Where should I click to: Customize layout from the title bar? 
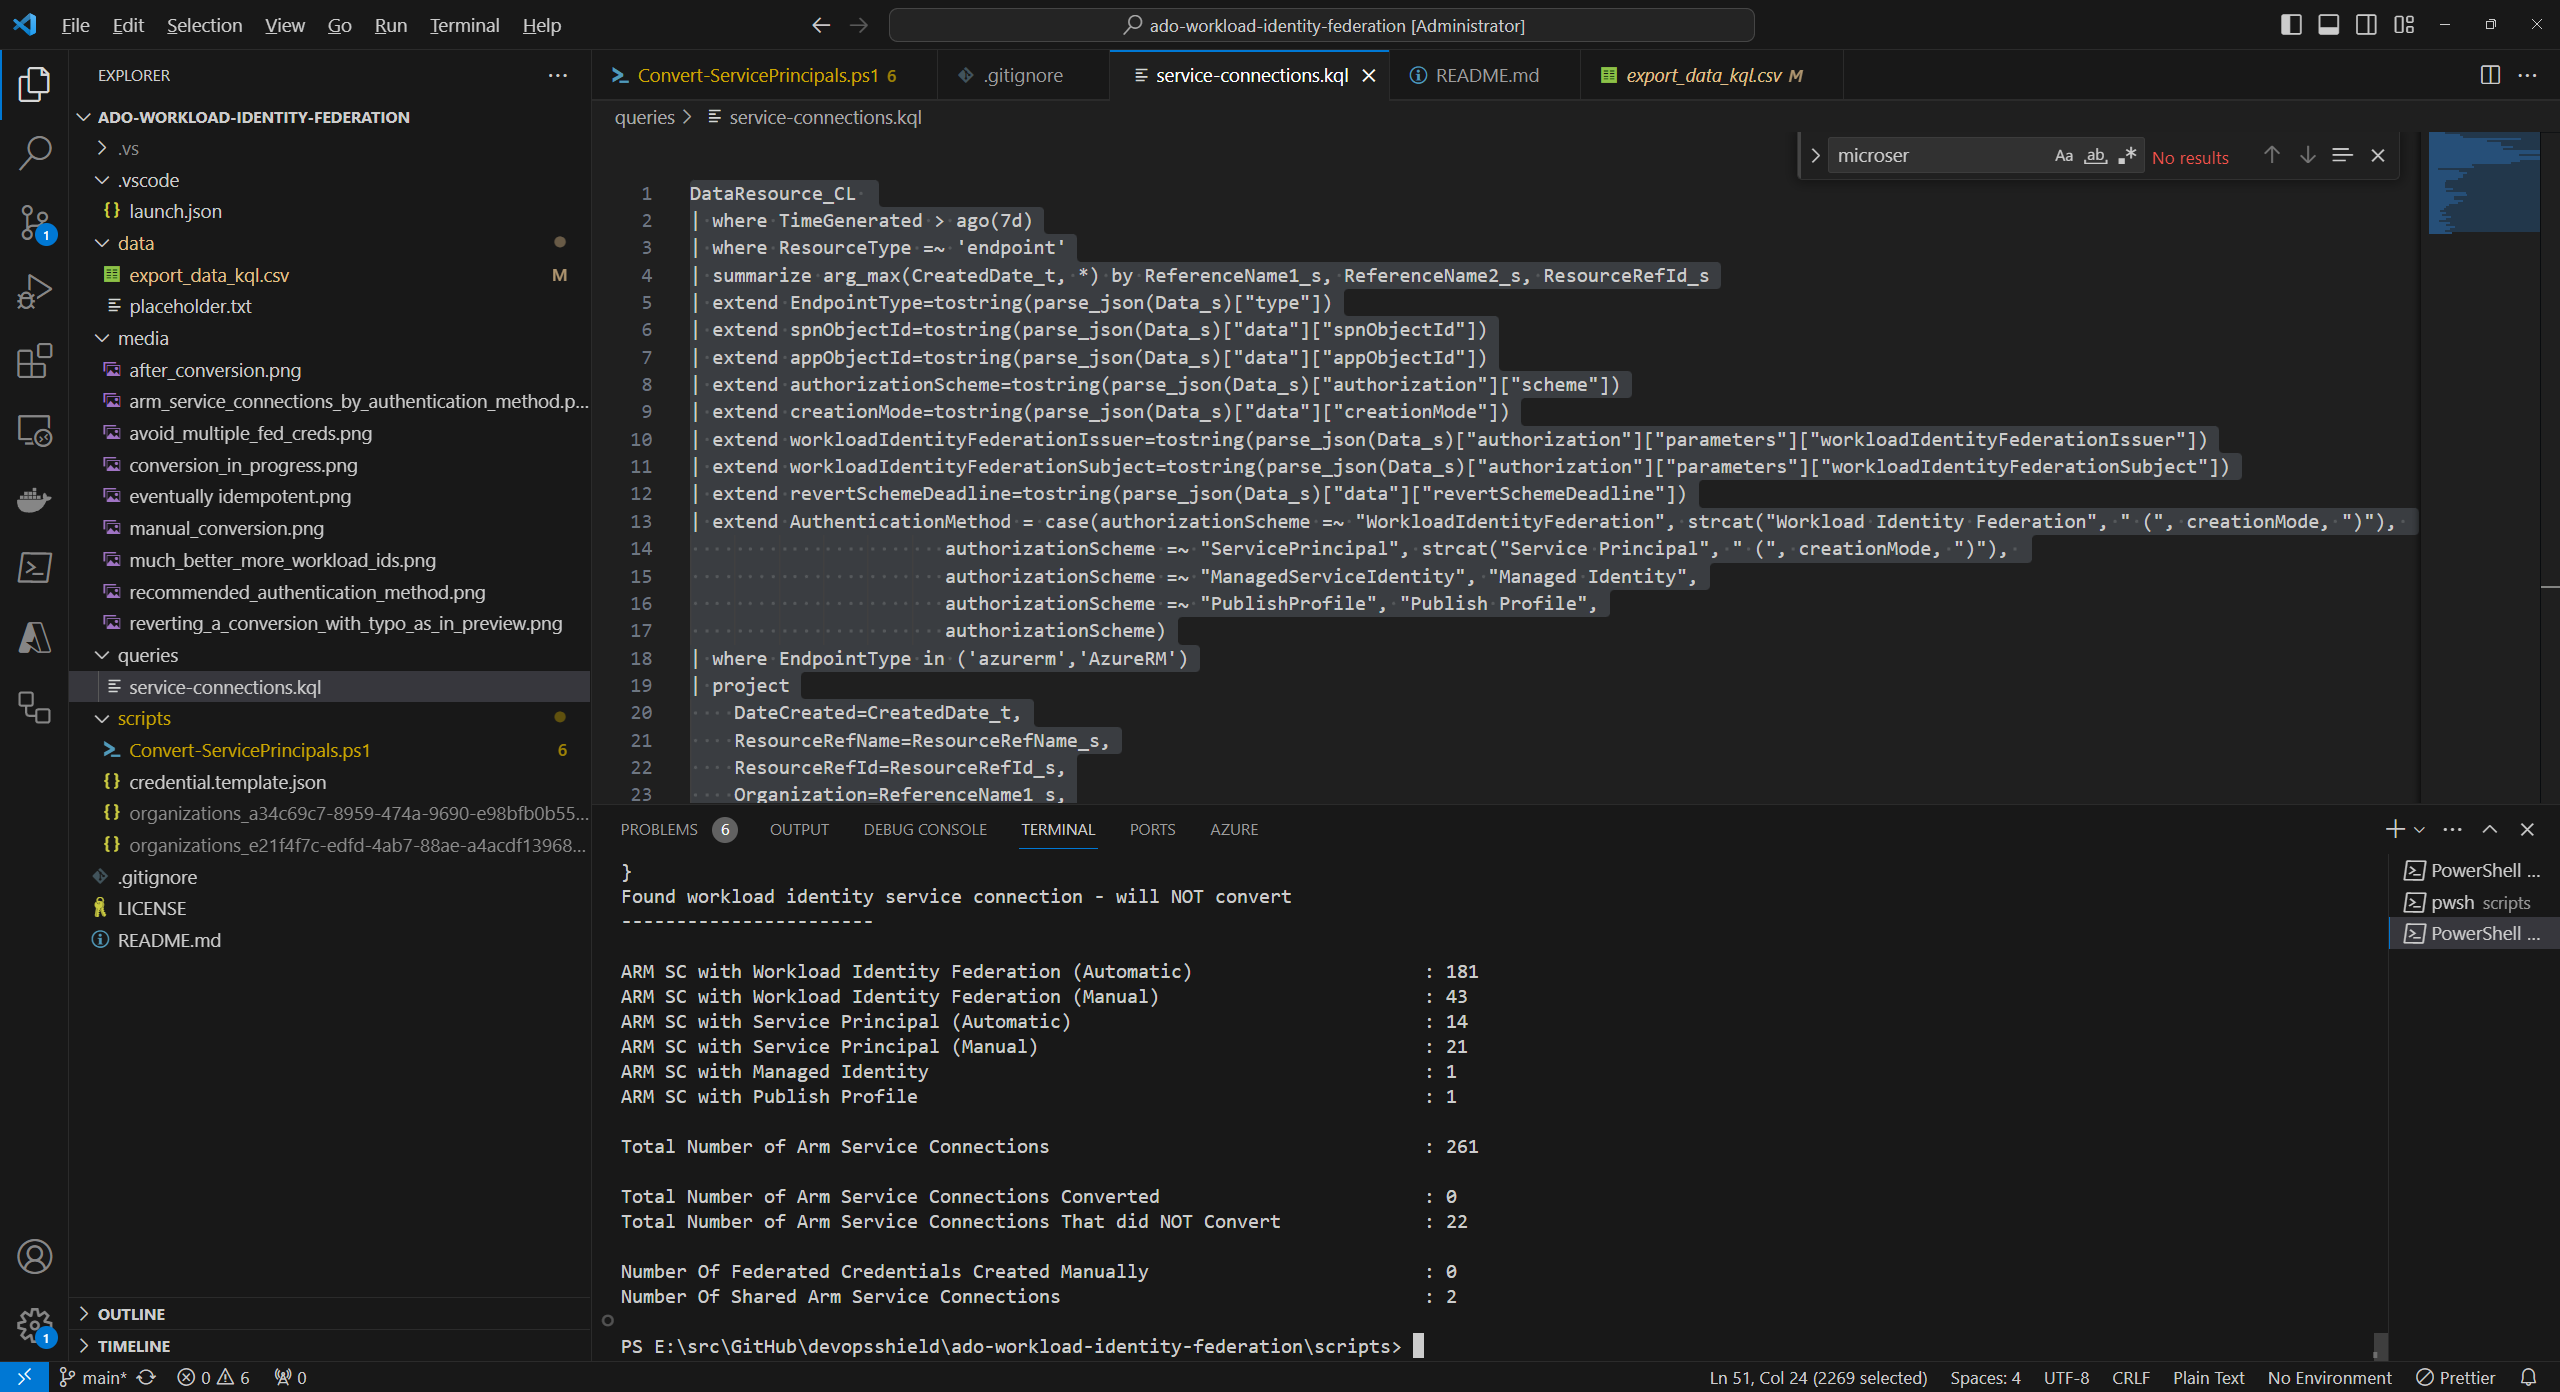click(x=2404, y=25)
